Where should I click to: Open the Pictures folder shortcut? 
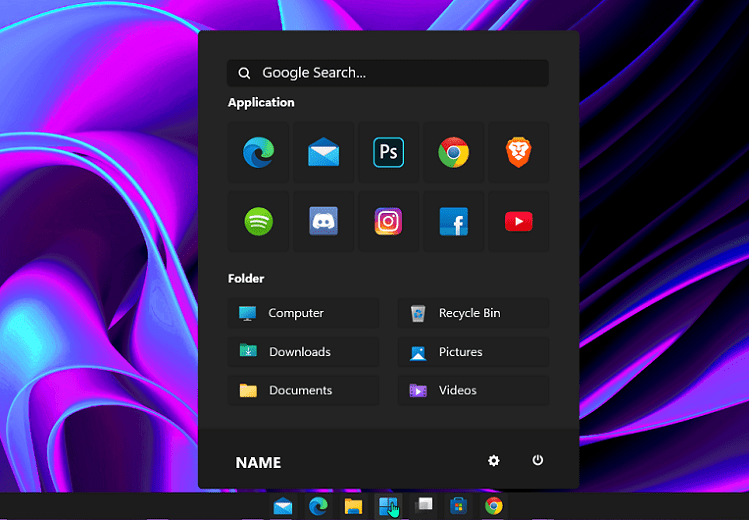pyautogui.click(x=473, y=351)
